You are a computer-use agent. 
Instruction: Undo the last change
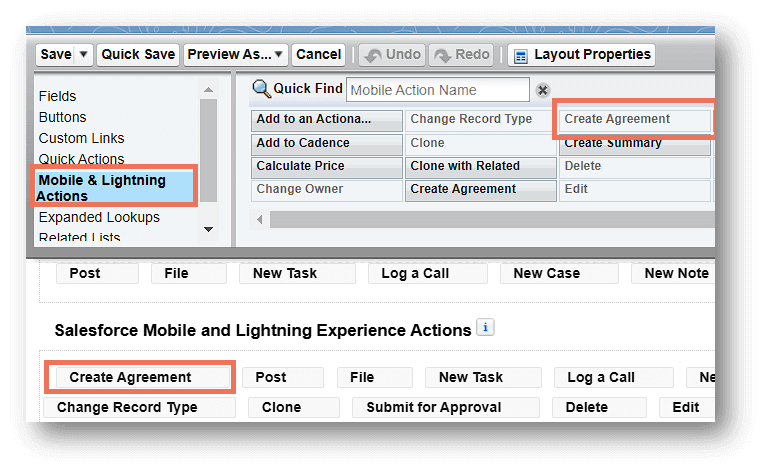pyautogui.click(x=393, y=54)
